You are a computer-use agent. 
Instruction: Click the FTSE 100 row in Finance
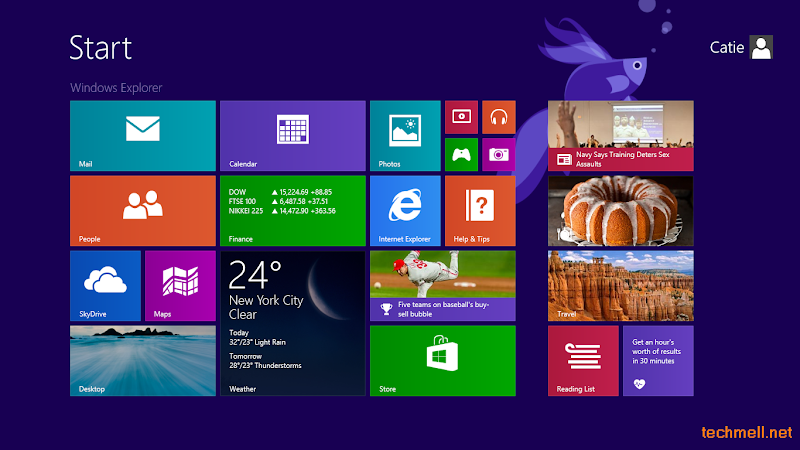coord(278,202)
